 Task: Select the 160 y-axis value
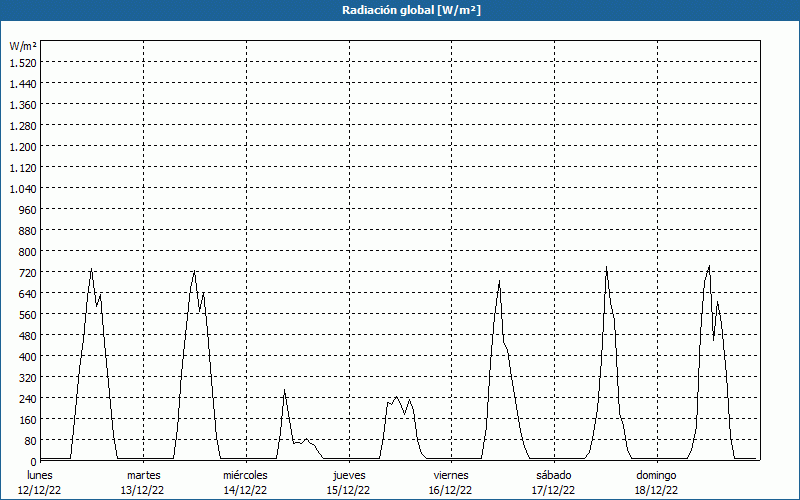point(28,420)
